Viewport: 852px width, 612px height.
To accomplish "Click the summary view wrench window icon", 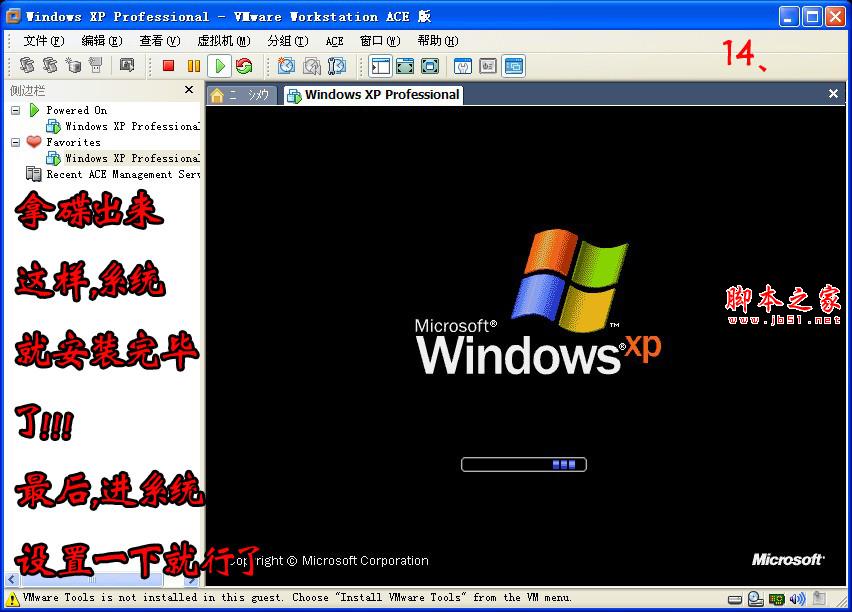I will coord(463,66).
